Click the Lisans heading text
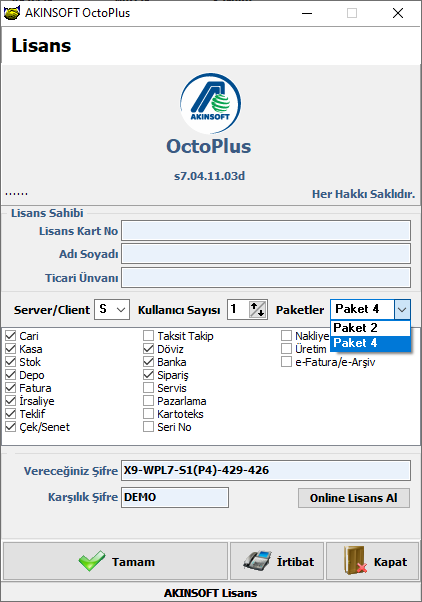This screenshot has width=422, height=602. click(41, 45)
